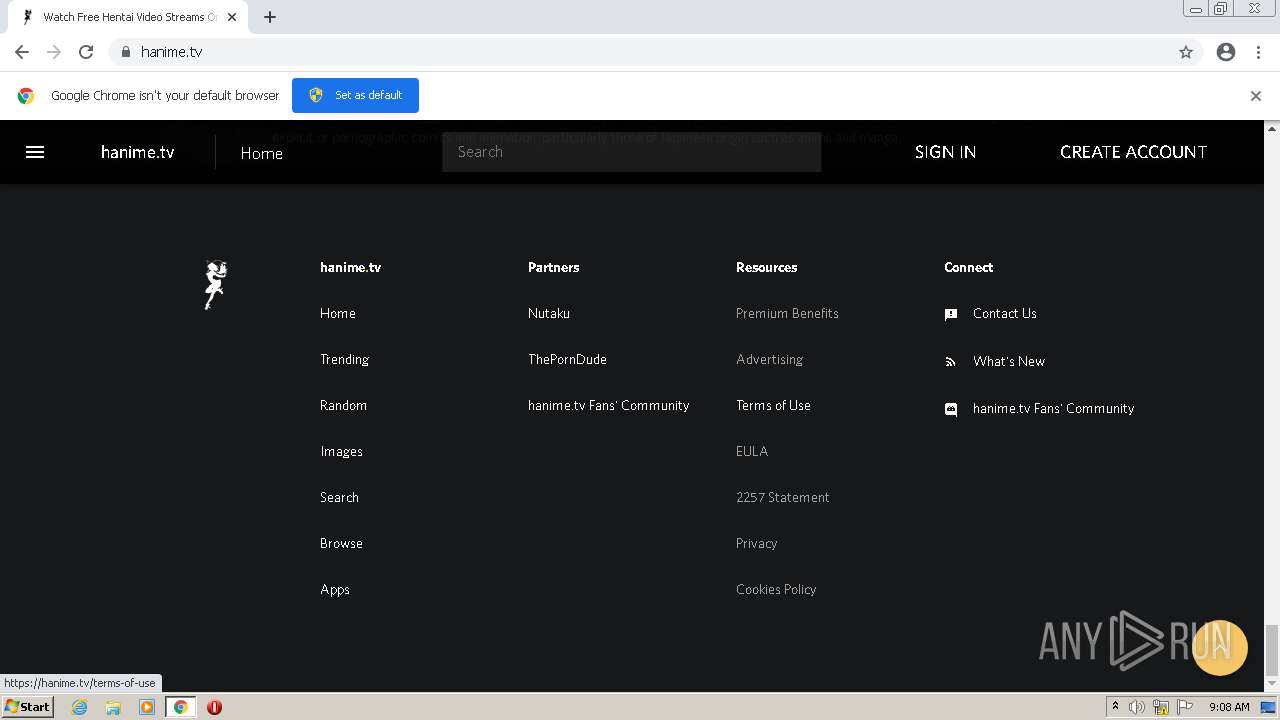Open the ThePornDude partner link

point(567,359)
